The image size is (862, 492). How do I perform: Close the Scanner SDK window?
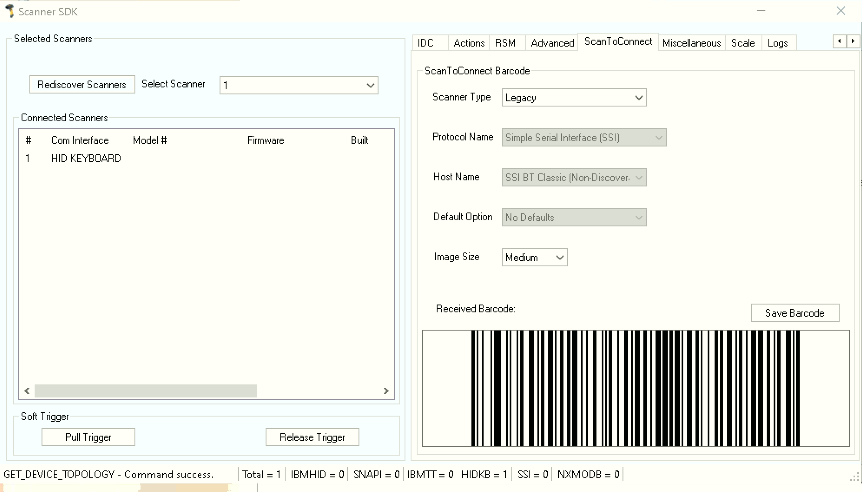tap(841, 11)
